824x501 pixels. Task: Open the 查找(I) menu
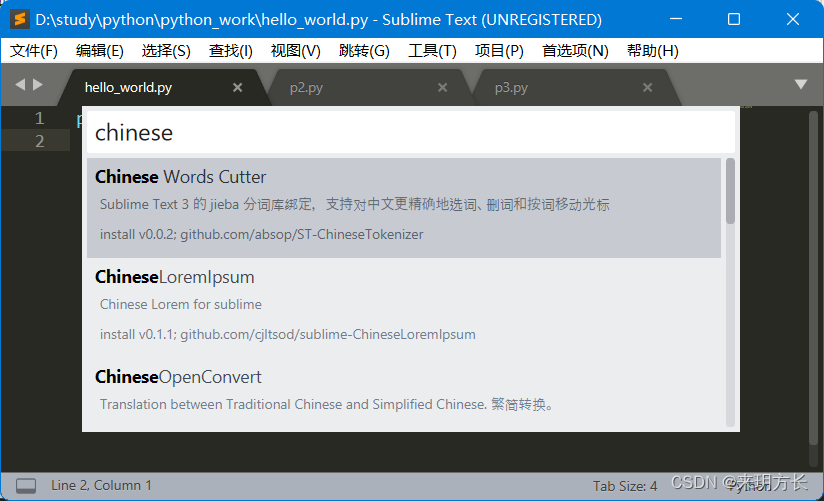230,51
